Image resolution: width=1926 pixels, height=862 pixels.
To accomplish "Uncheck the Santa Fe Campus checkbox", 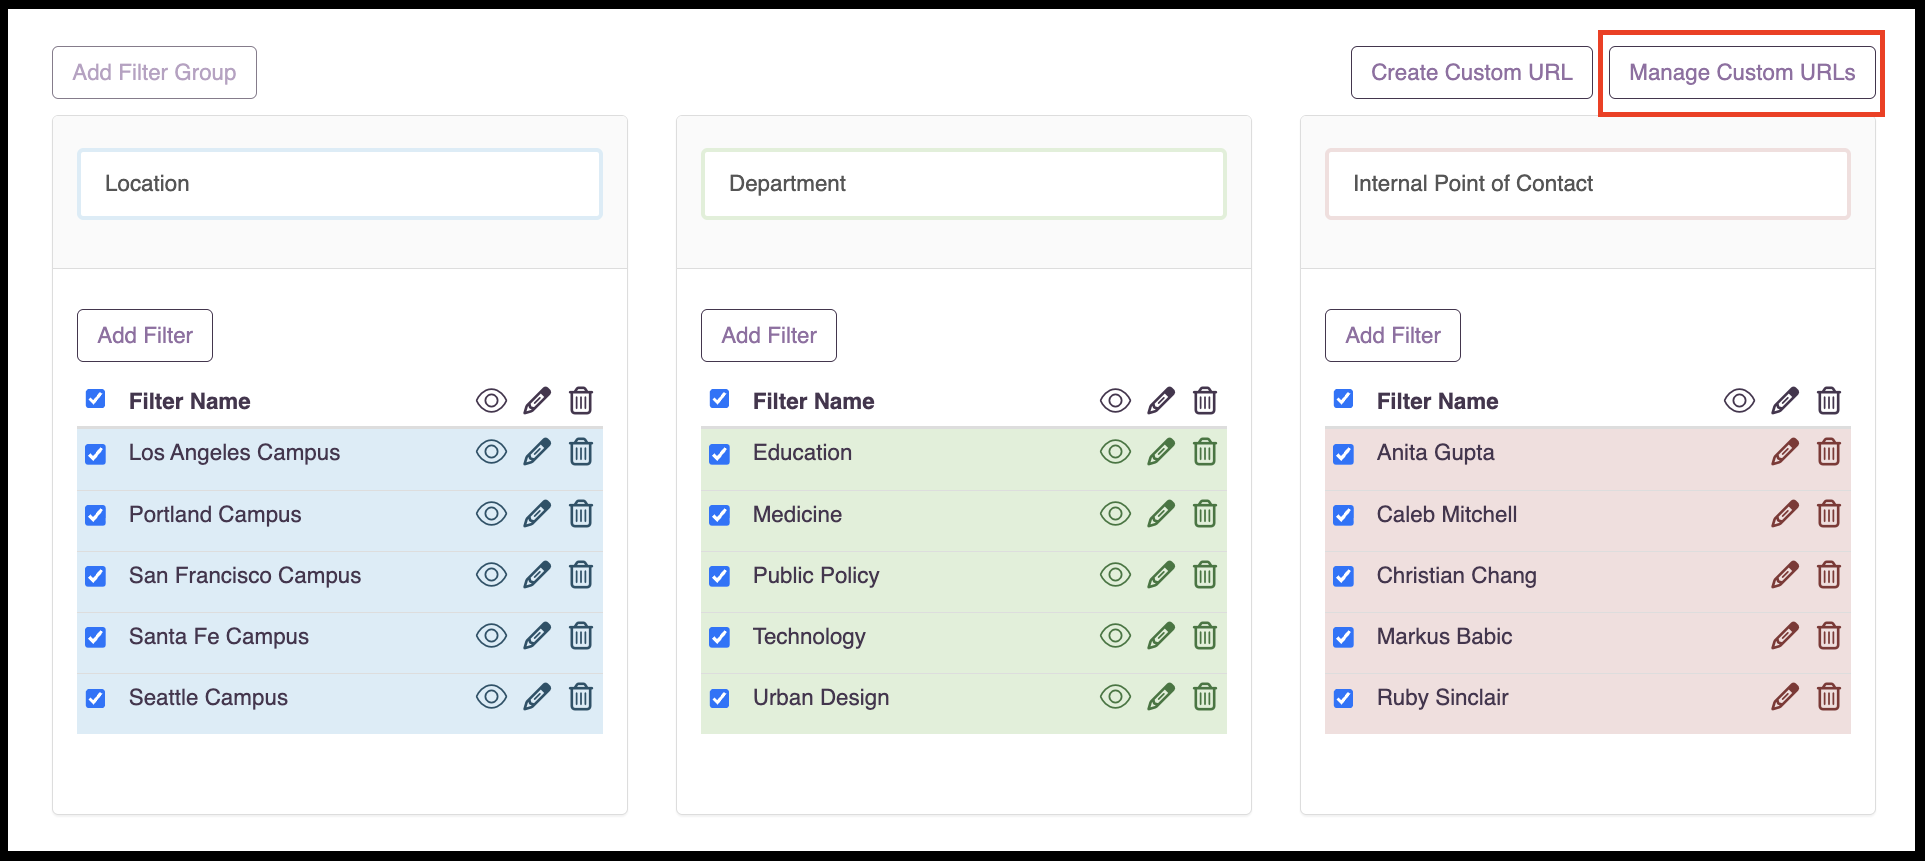I will [x=96, y=637].
